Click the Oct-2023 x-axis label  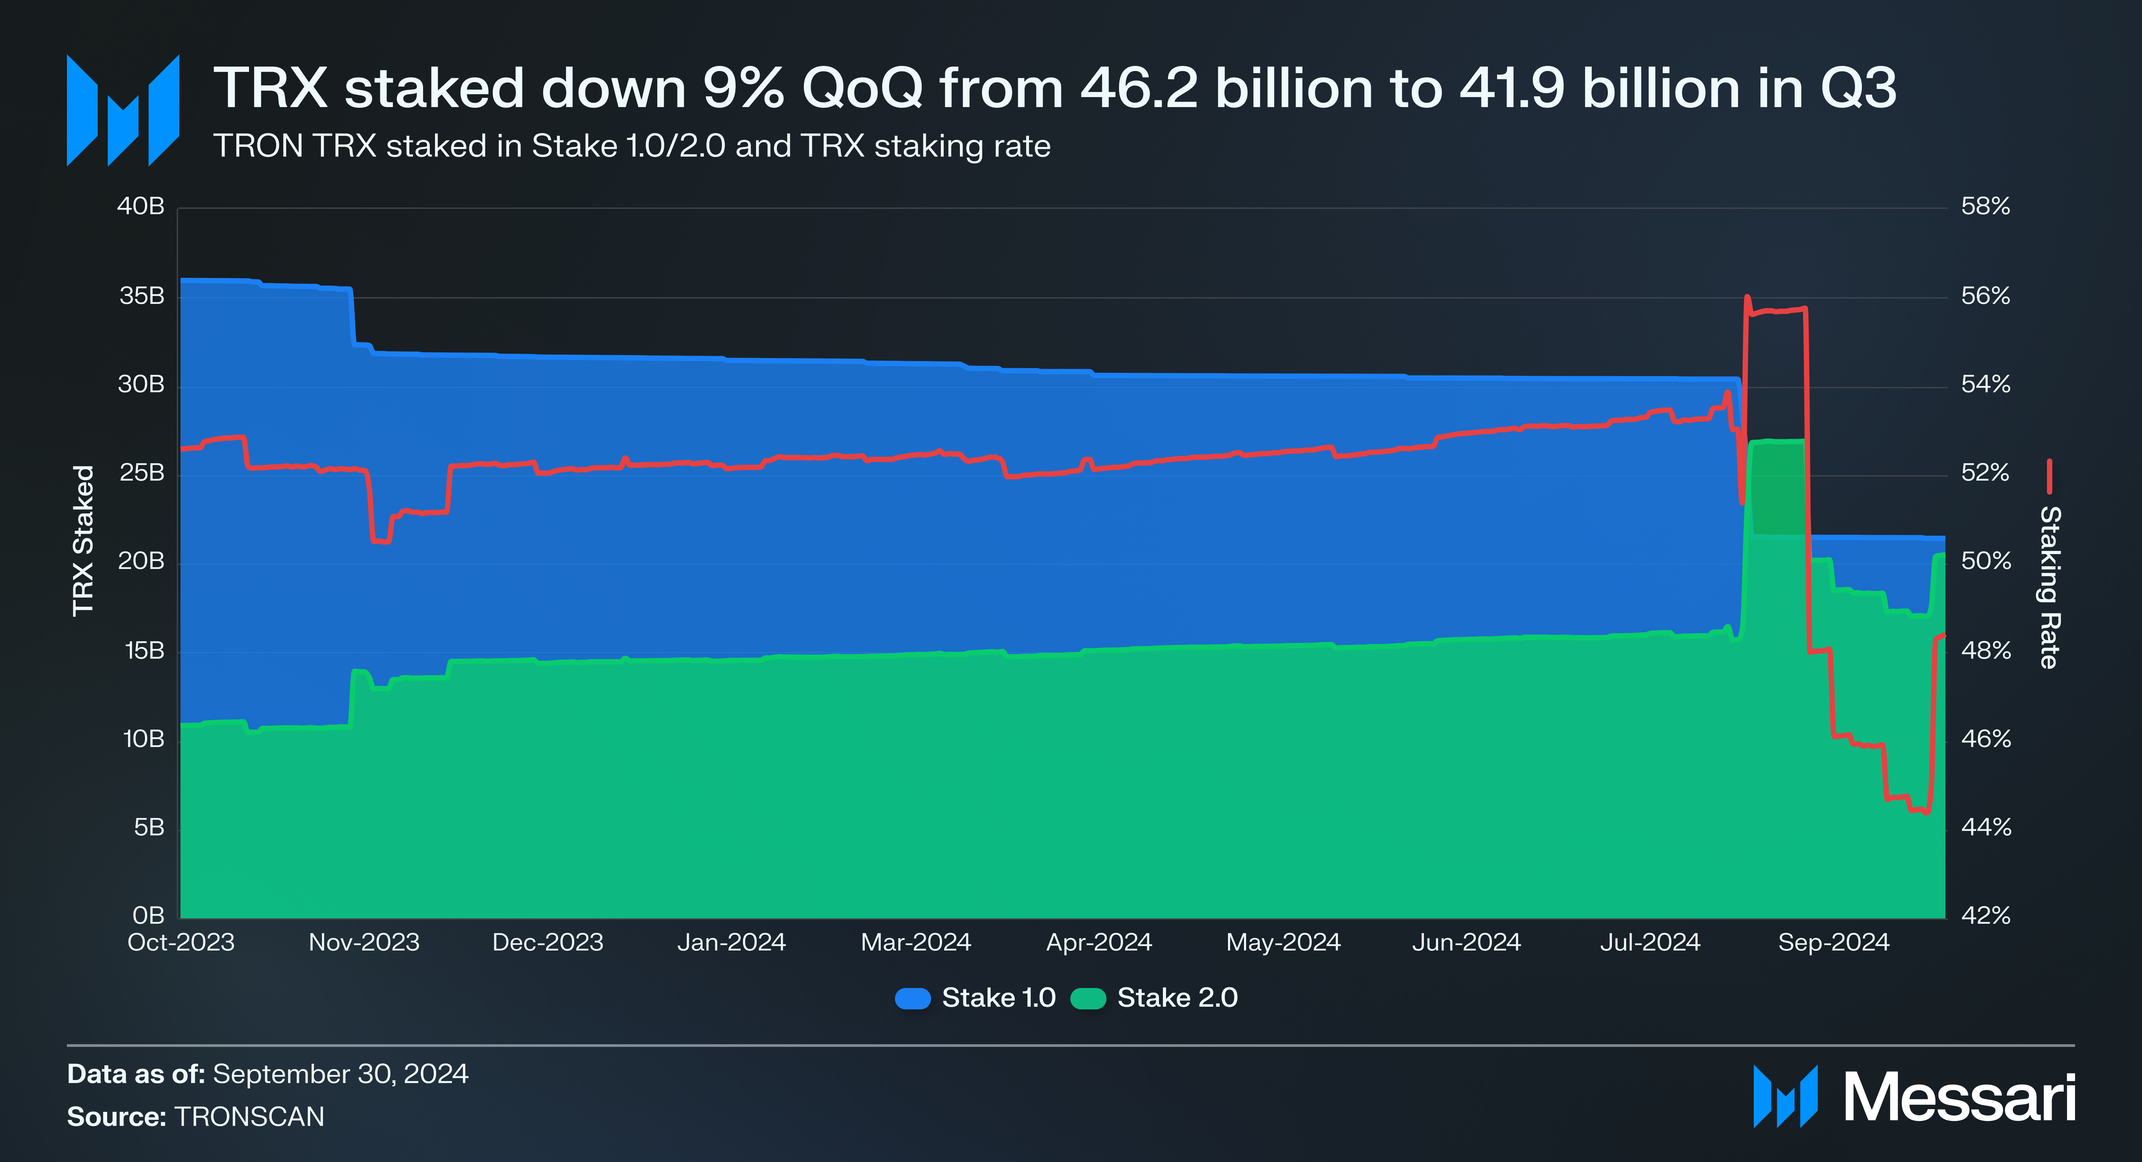coord(181,943)
